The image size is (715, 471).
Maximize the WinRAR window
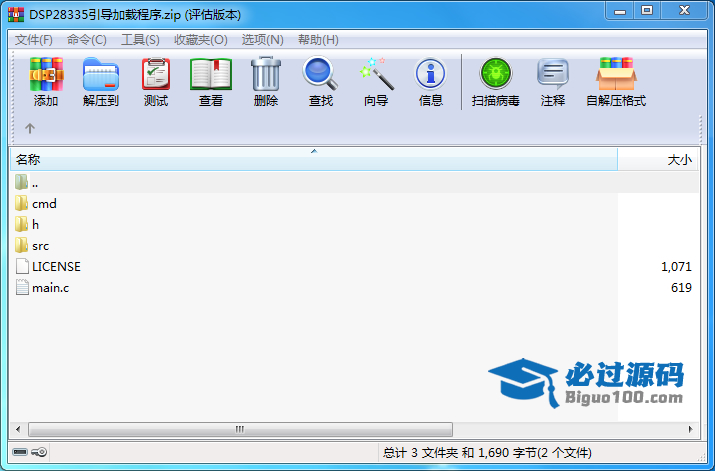click(x=647, y=11)
